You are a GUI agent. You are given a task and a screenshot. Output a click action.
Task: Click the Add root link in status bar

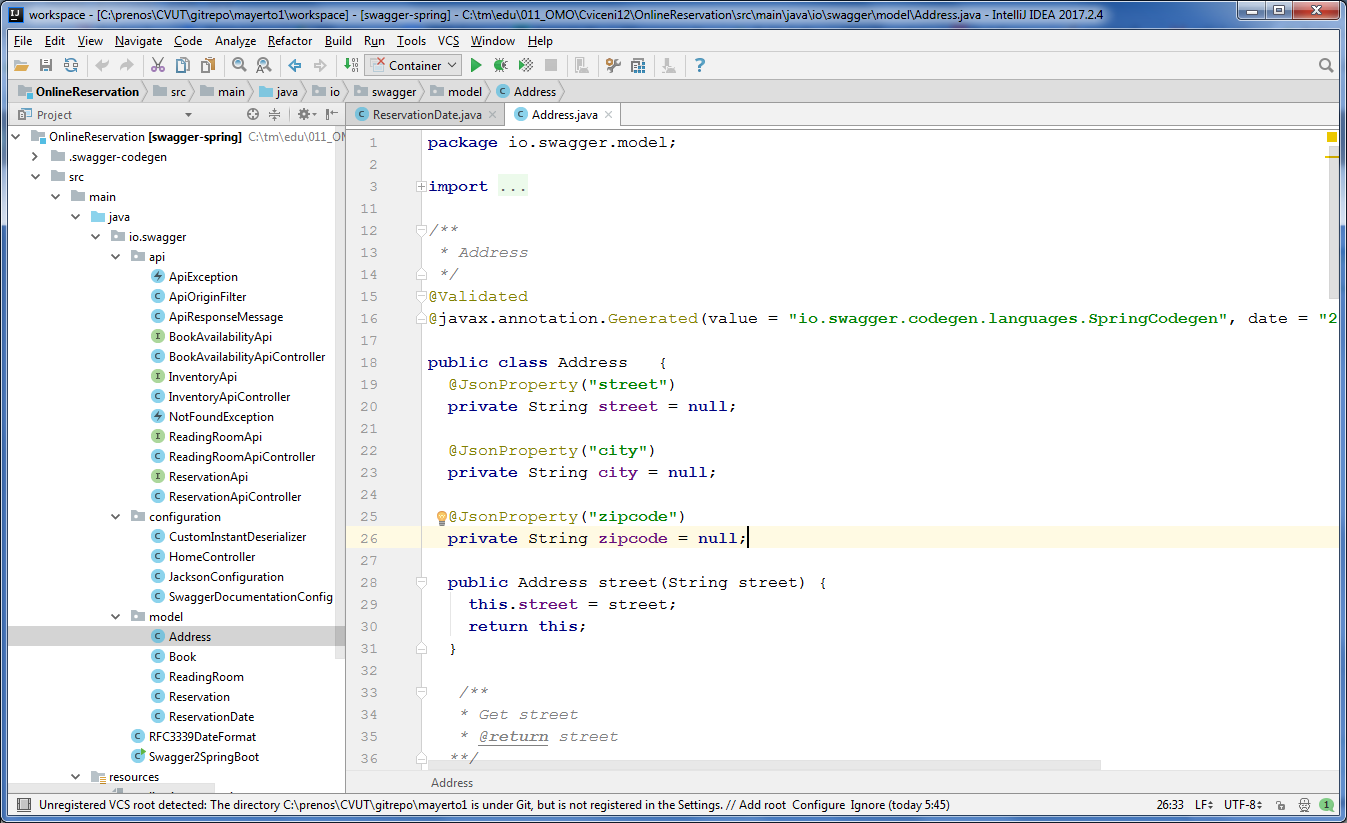(x=763, y=804)
